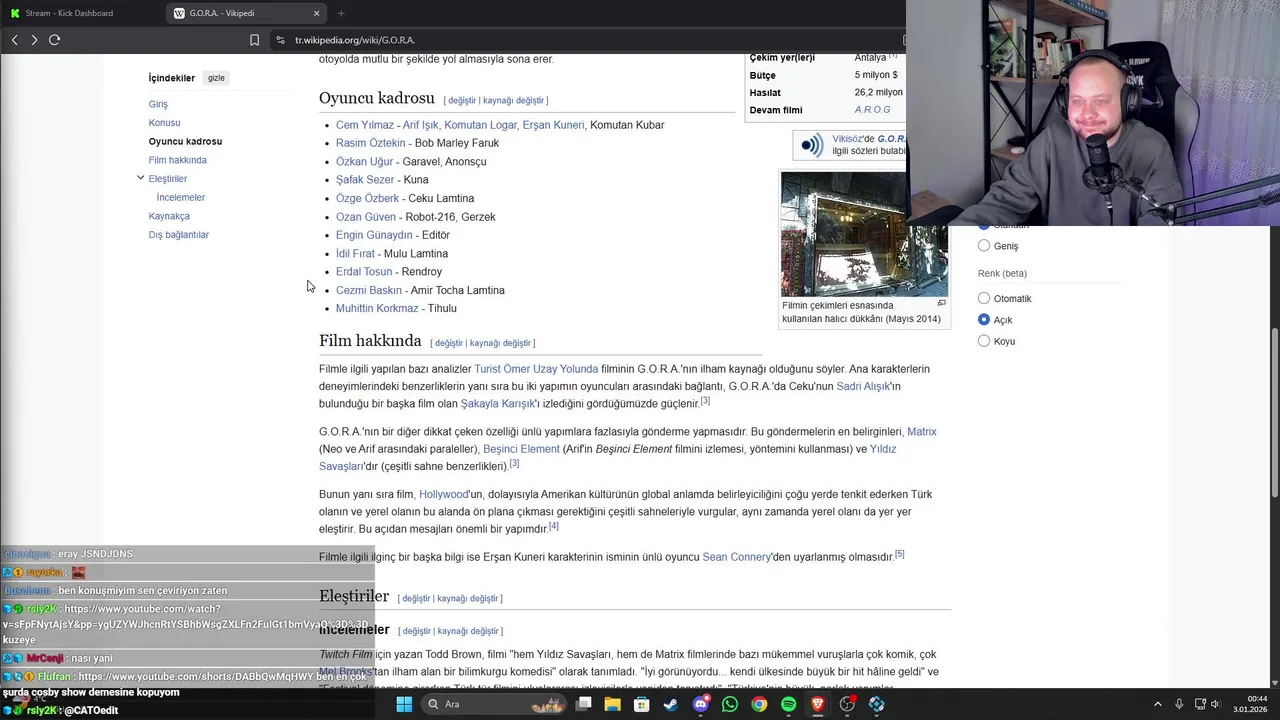Jump to Konusu in contents
The image size is (1280, 720).
[x=164, y=123]
